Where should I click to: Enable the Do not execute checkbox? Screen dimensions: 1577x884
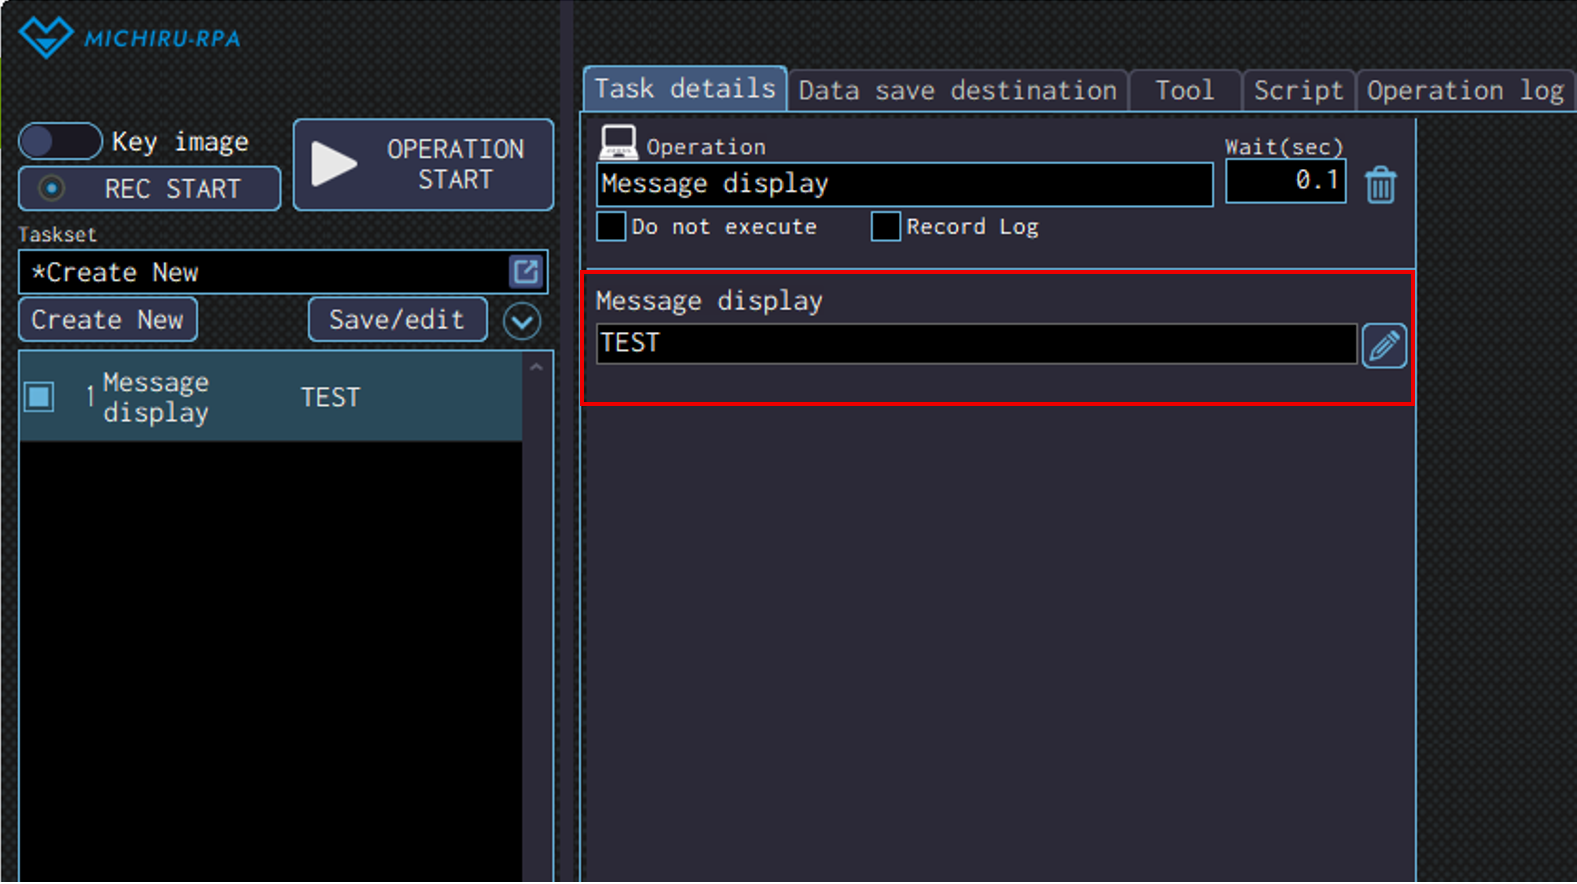611,227
